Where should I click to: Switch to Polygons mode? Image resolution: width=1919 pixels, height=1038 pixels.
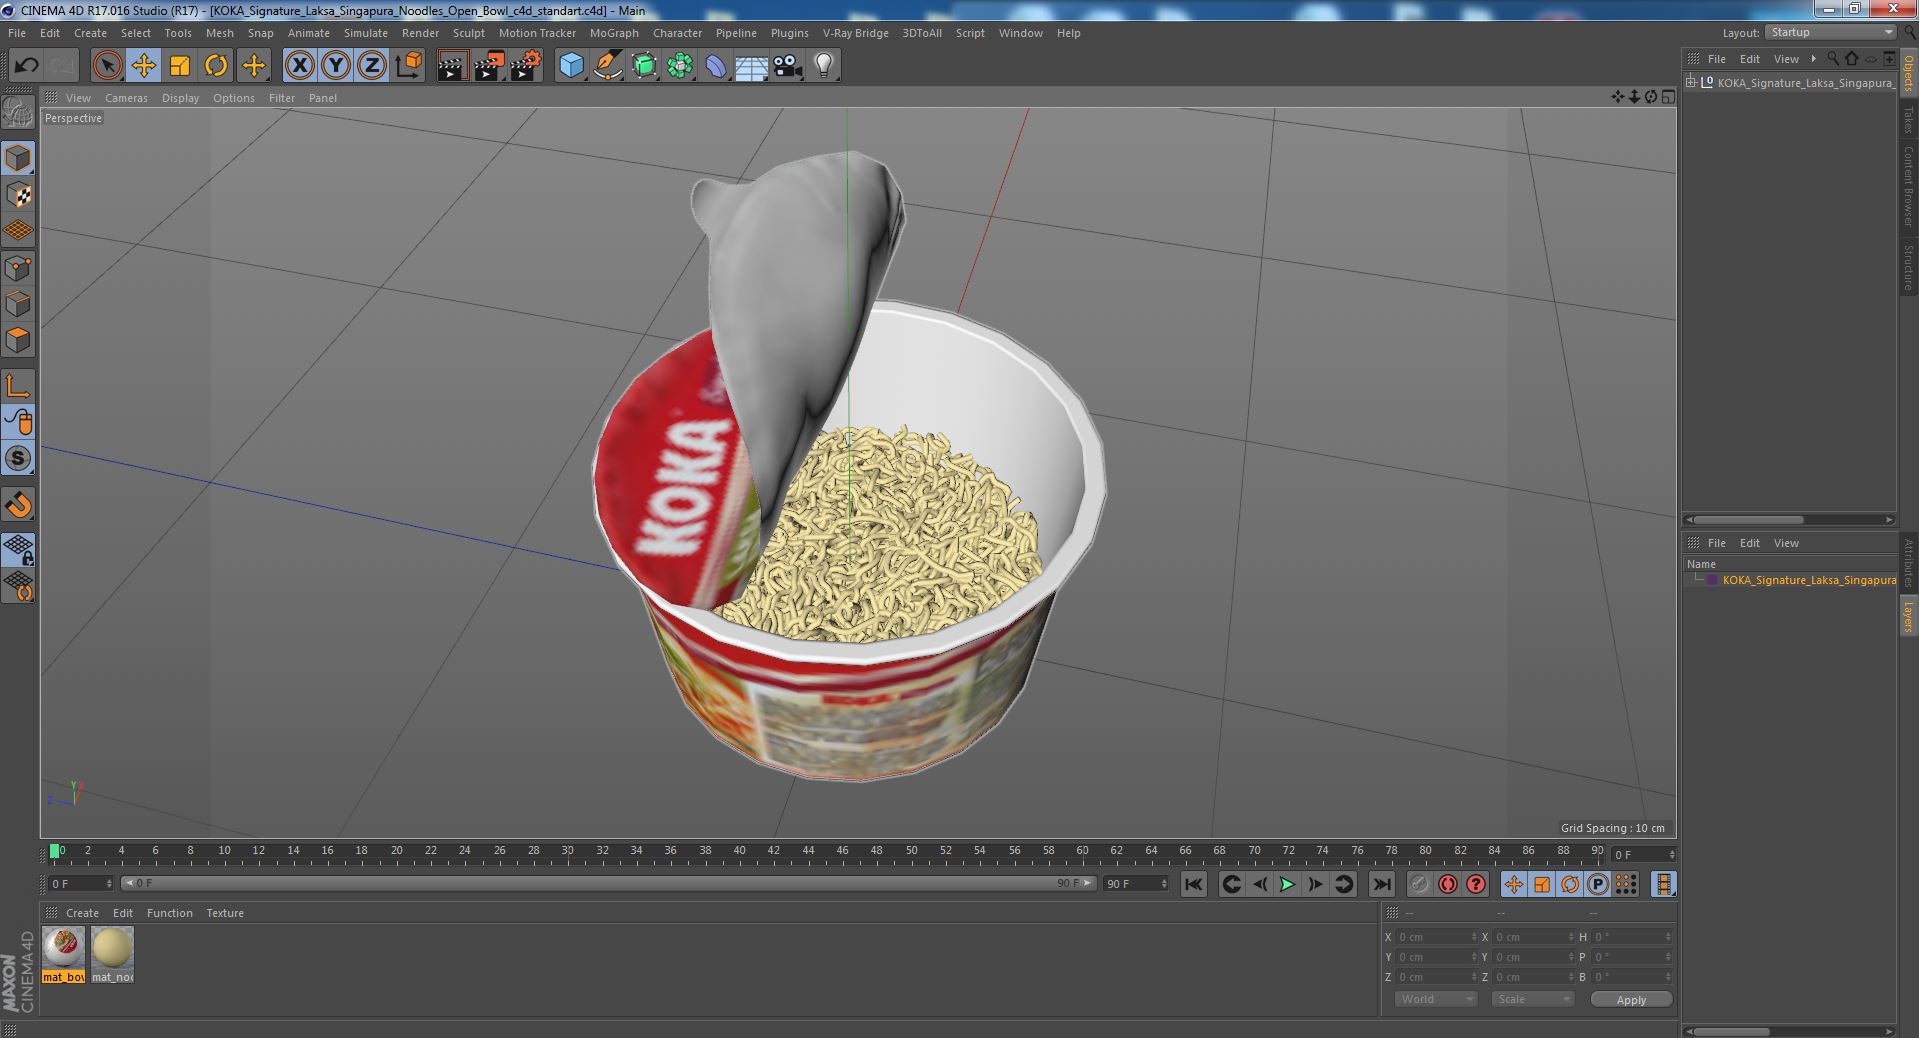tap(18, 340)
